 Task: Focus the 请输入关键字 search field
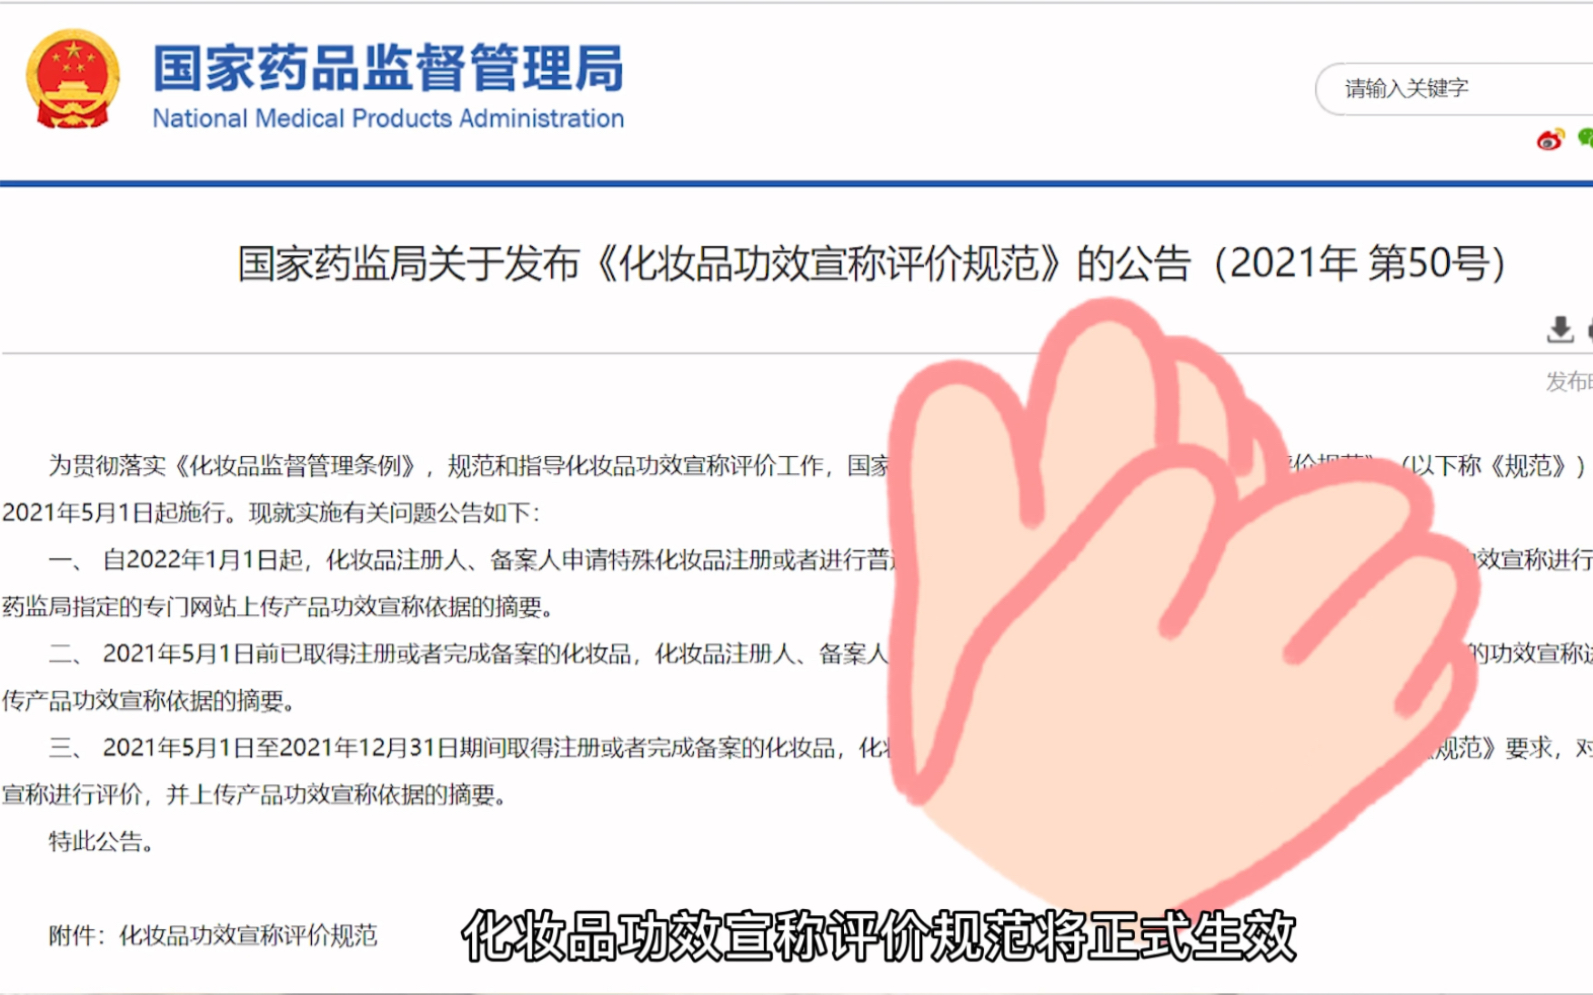point(1454,89)
